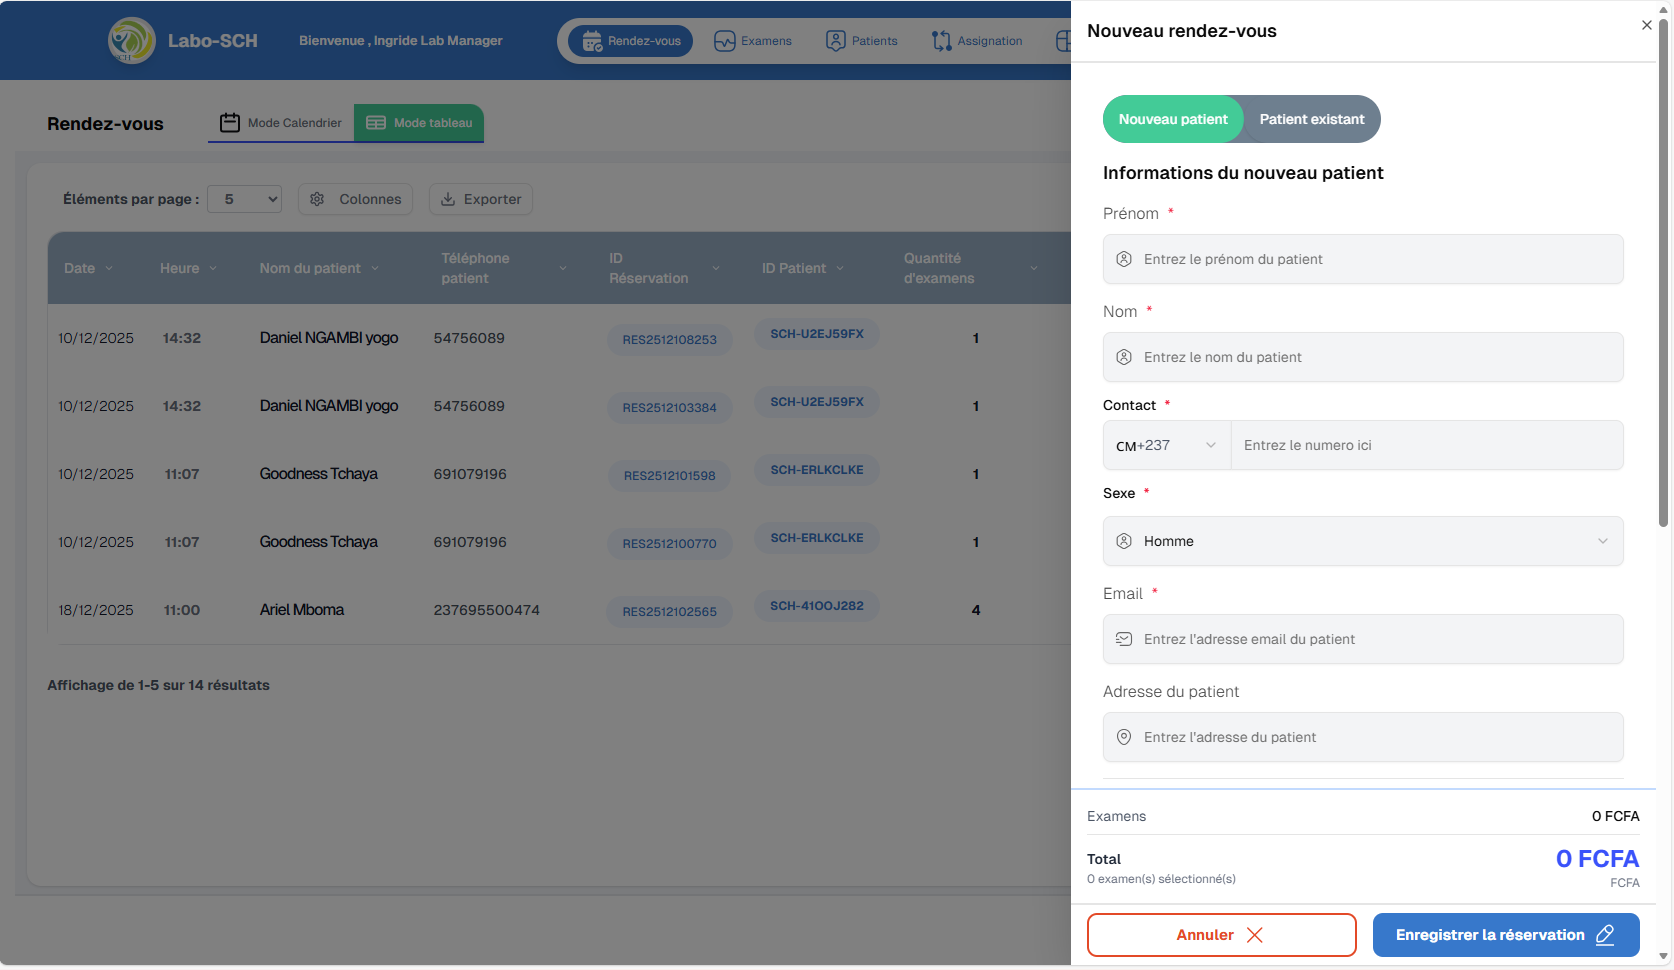Open the Examens navigation icon

[x=724, y=41]
